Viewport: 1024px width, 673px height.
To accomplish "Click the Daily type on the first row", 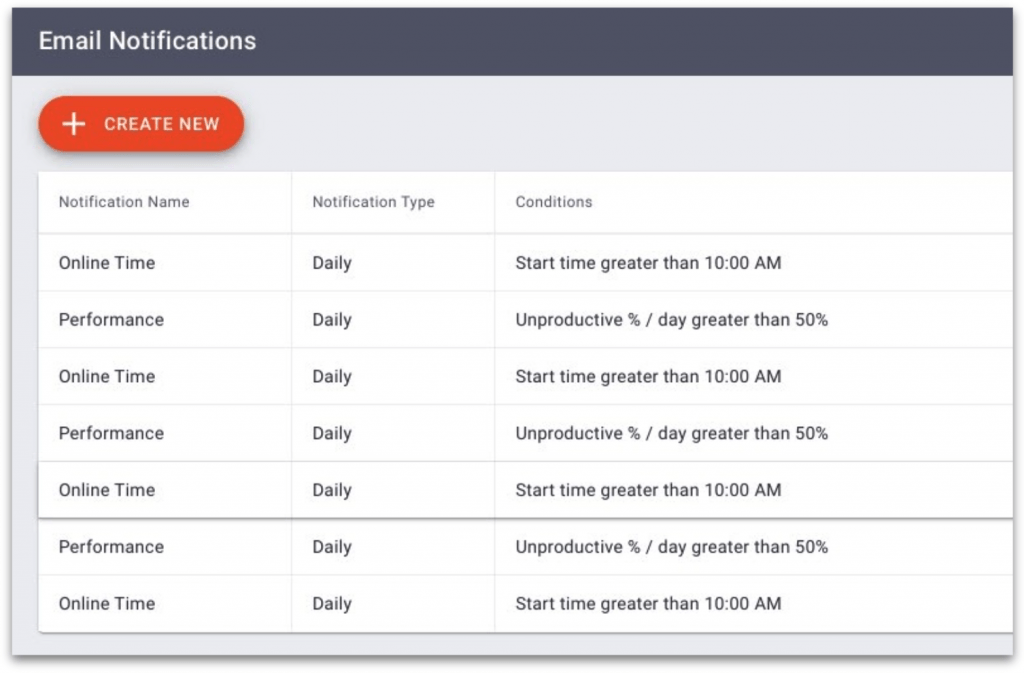I will 331,263.
